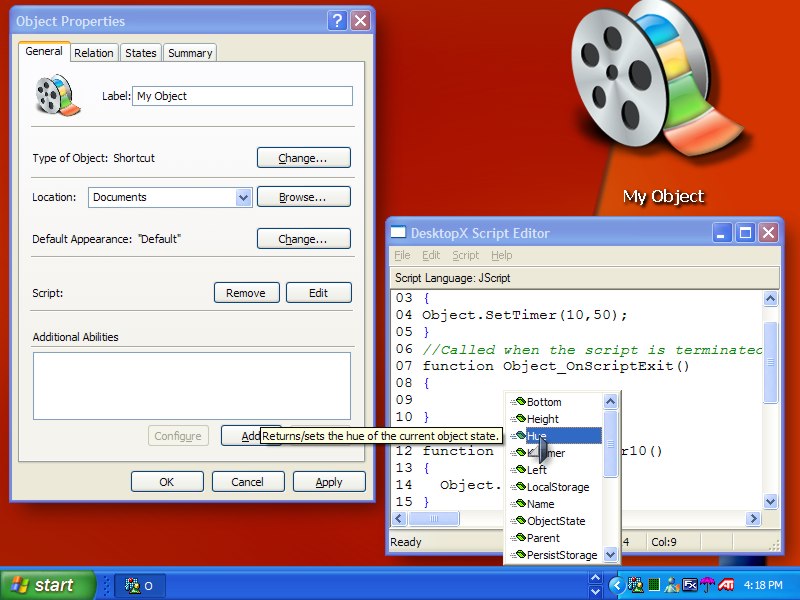Screen dimensions: 800x600
Task: Open the help question mark in Object Properties
Action: [x=337, y=21]
